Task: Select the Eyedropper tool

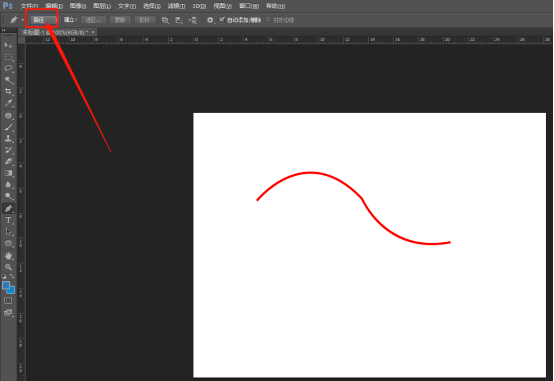Action: click(8, 103)
